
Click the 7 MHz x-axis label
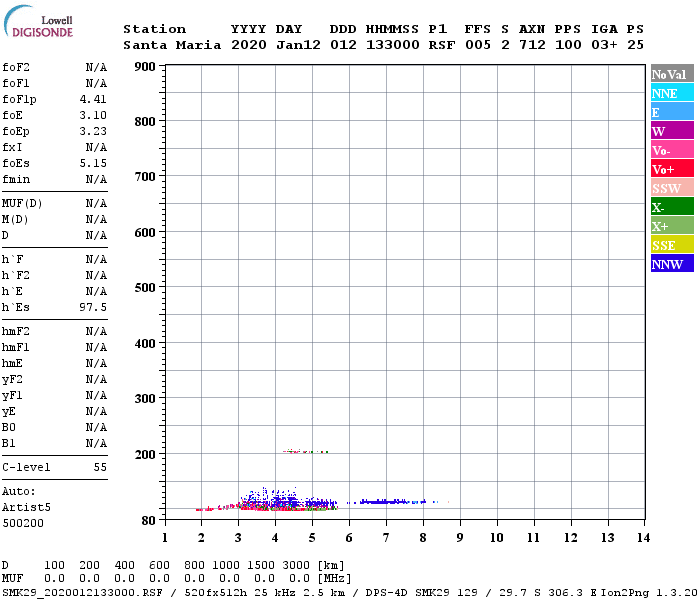click(386, 538)
